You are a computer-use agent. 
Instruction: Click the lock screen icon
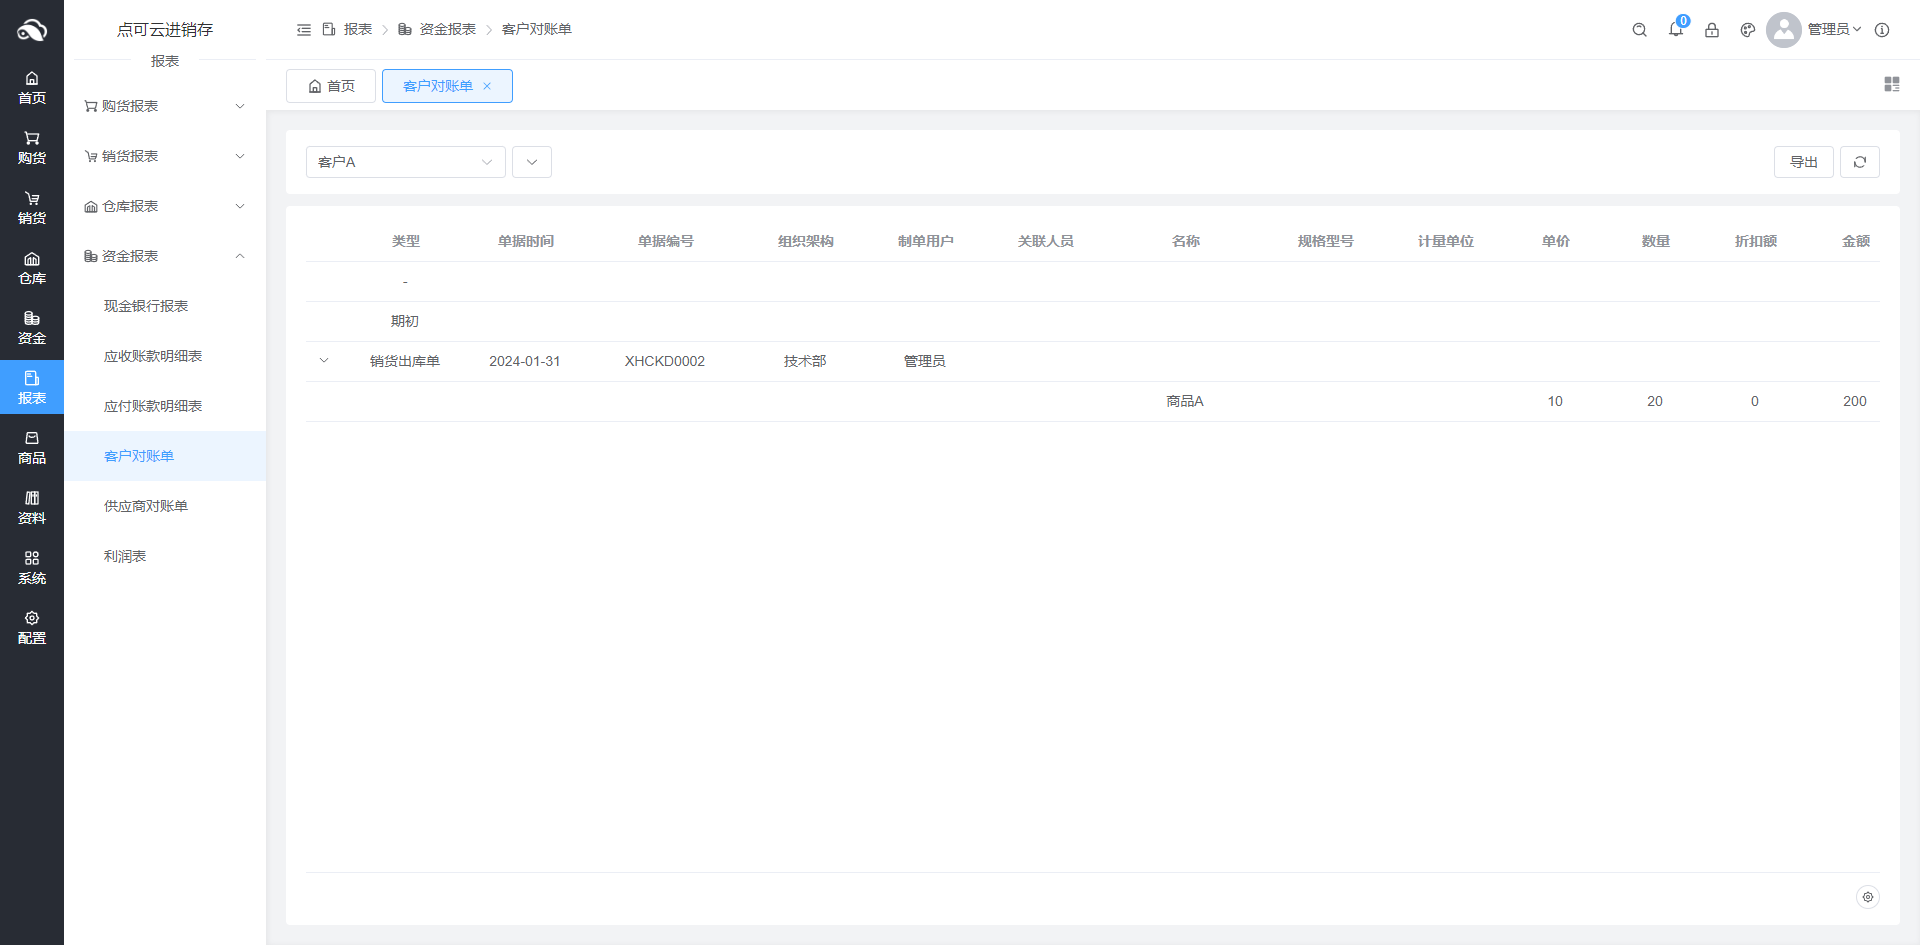click(1711, 30)
